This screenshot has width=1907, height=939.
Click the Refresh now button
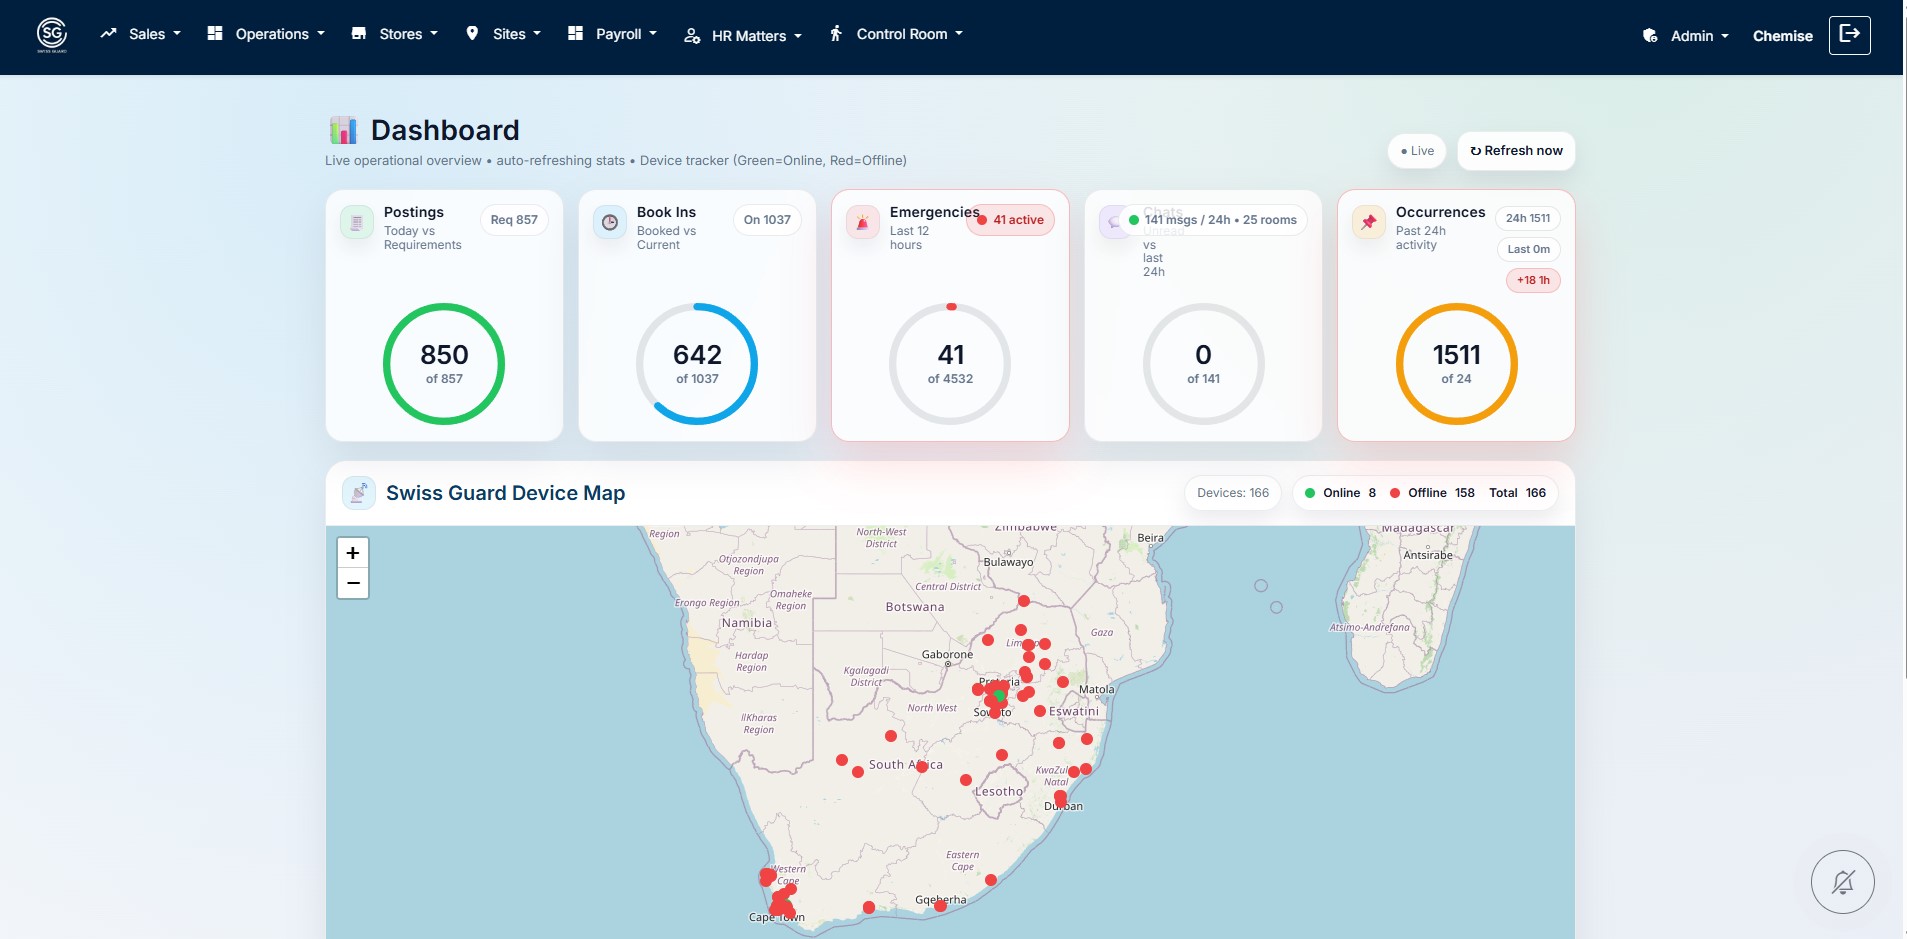pos(1517,151)
